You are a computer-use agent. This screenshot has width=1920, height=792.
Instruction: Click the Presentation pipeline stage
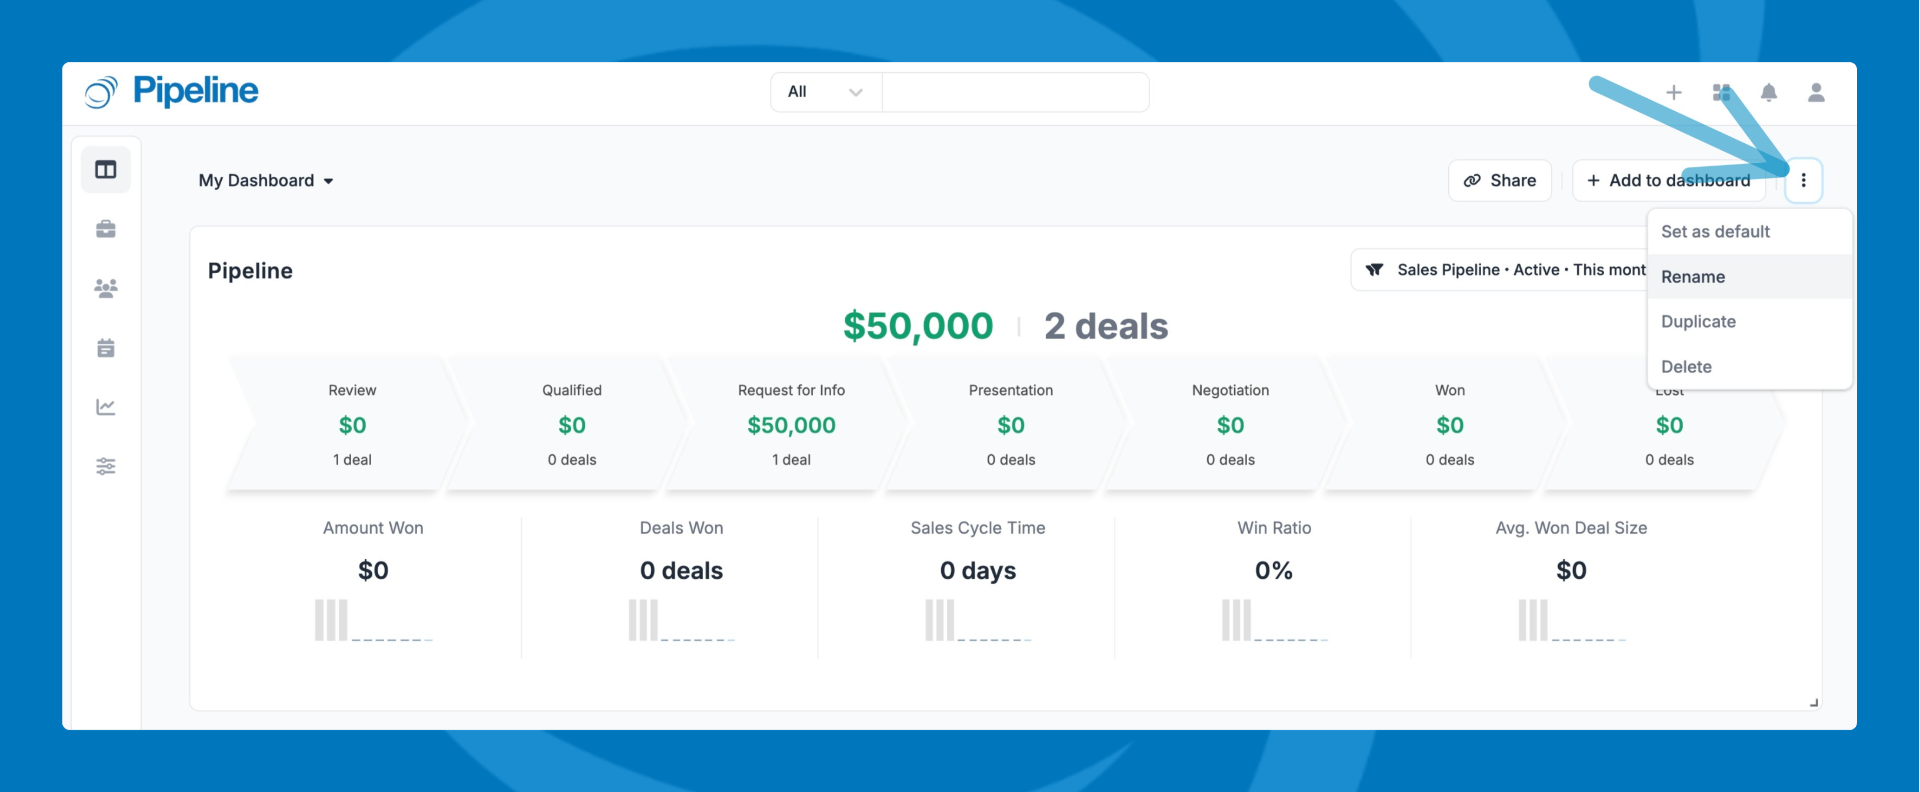(1008, 424)
